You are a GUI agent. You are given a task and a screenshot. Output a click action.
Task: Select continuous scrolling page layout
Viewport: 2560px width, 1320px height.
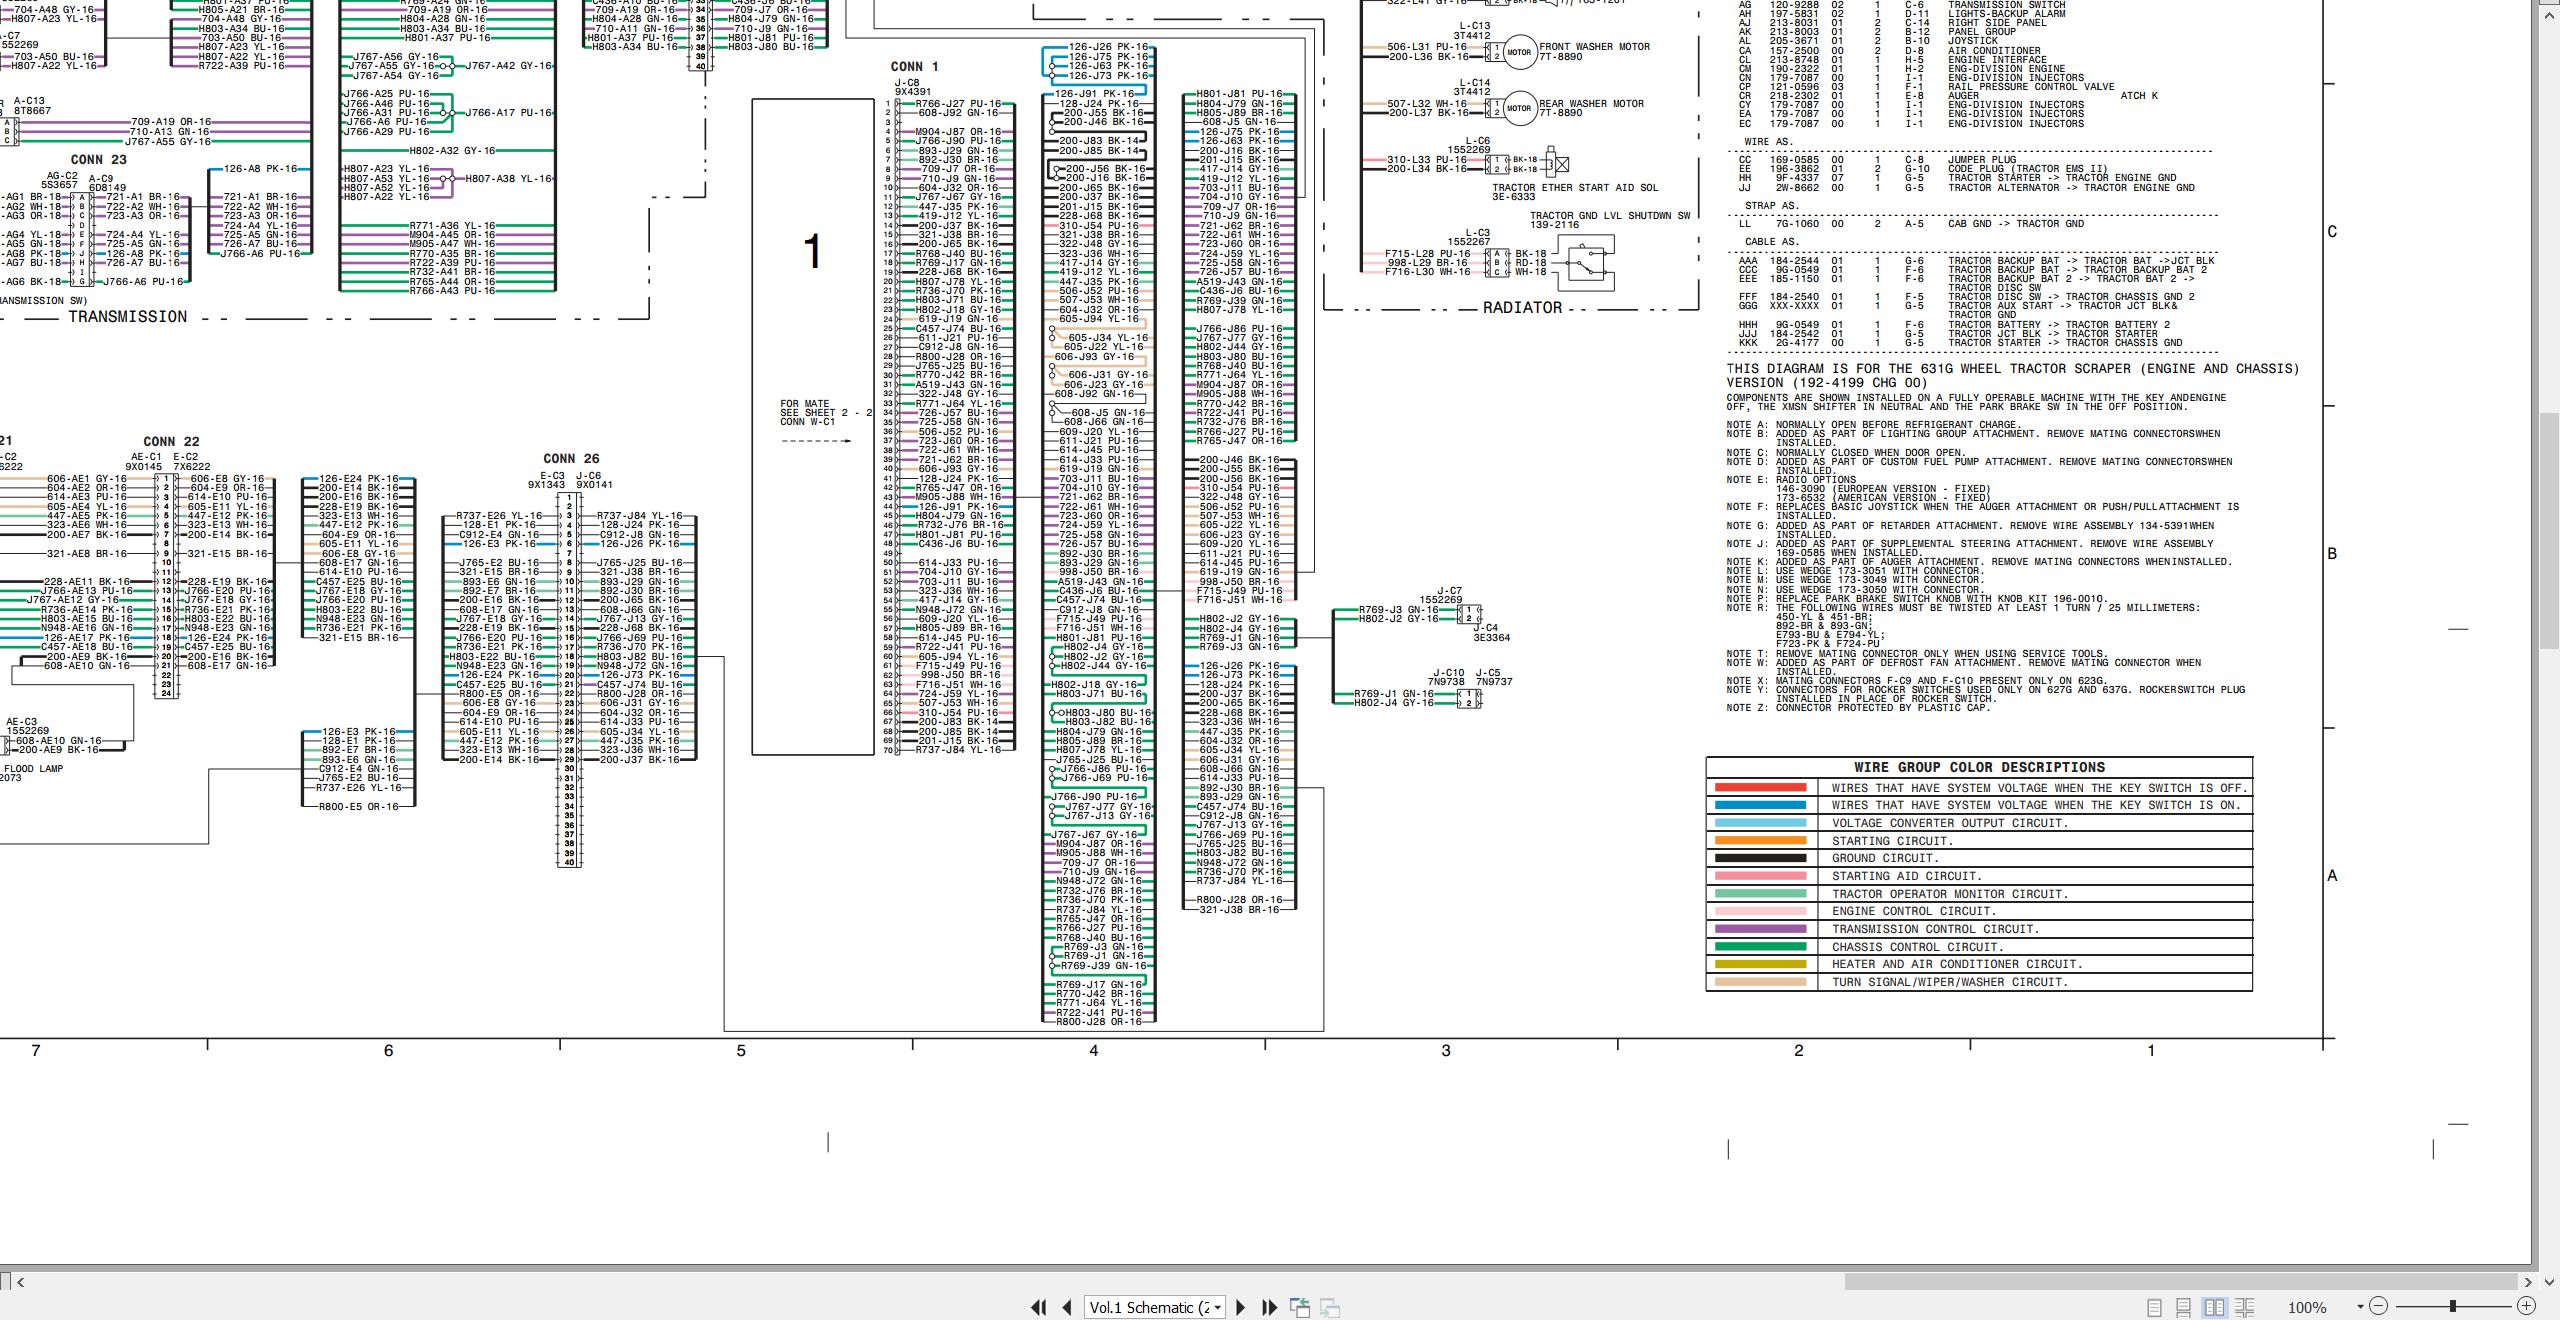coord(2184,1307)
